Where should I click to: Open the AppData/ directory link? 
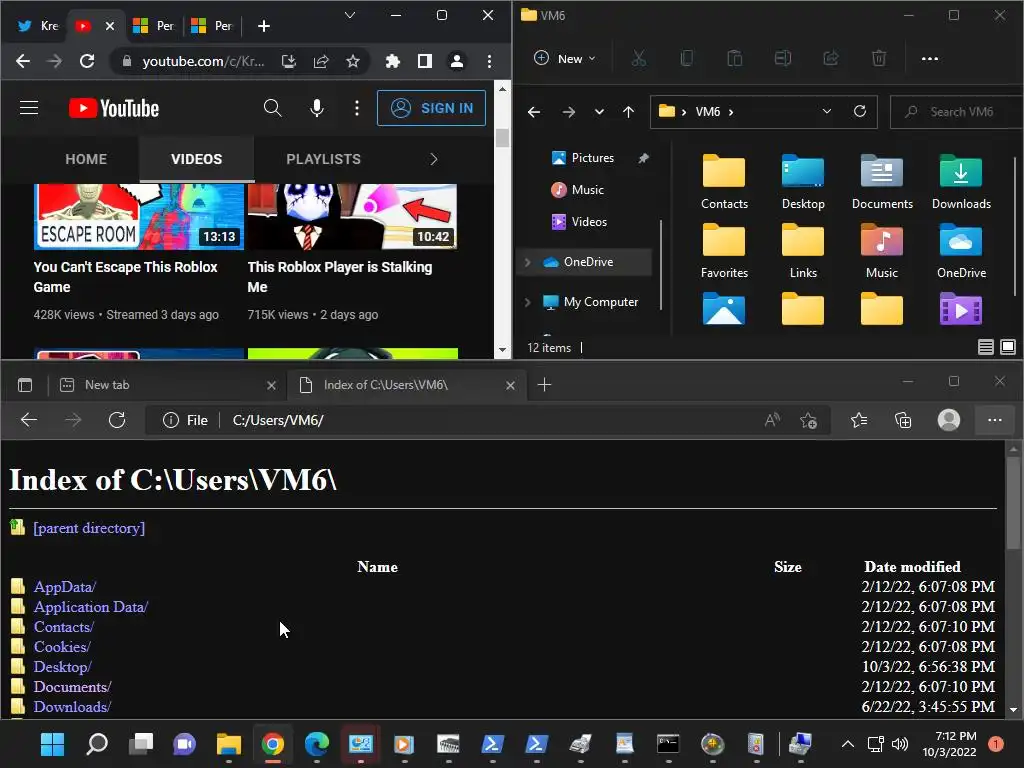pos(65,587)
